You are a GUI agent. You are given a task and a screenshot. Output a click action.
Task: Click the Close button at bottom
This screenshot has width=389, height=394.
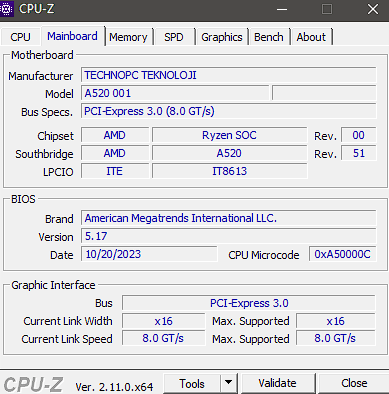[x=354, y=384]
